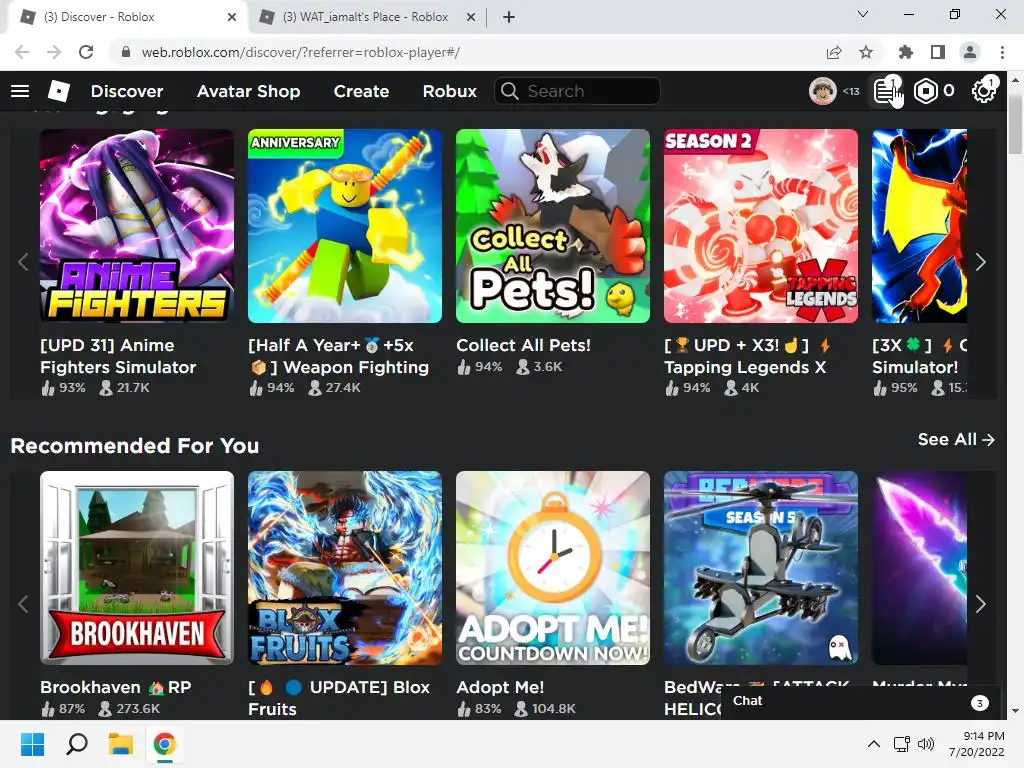Share this page via address bar share icon
The height and width of the screenshot is (768, 1024).
[834, 52]
